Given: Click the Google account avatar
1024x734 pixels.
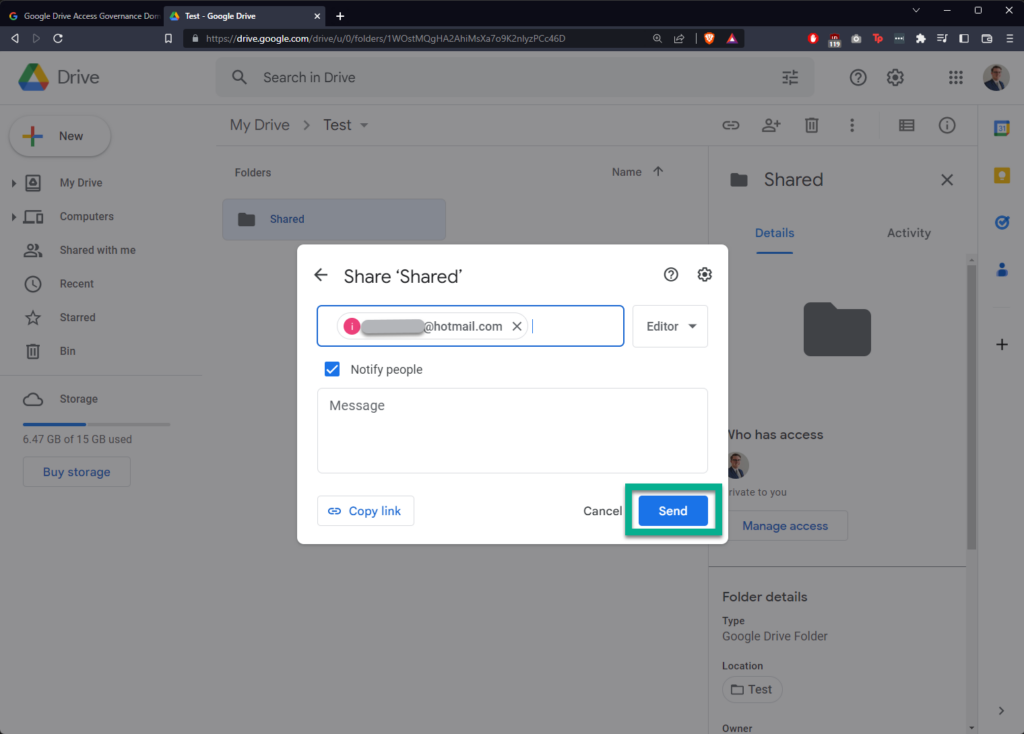Looking at the screenshot, I should click(996, 77).
